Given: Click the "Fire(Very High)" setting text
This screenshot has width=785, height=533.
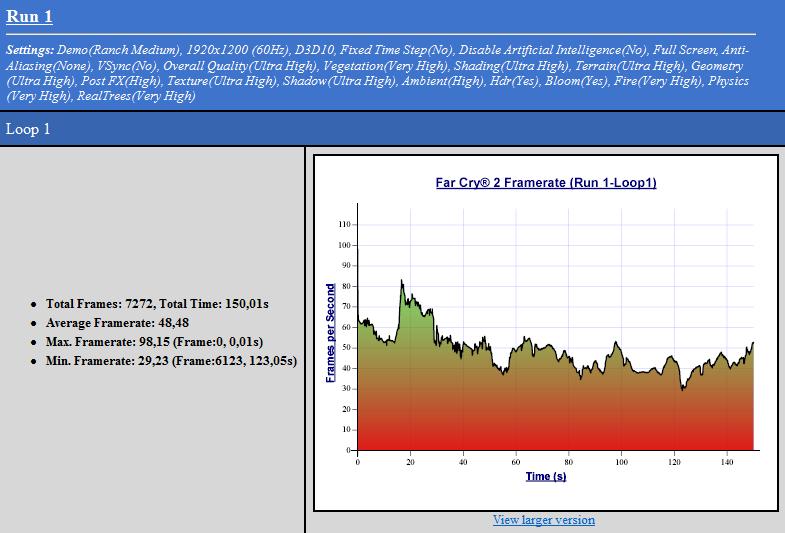Looking at the screenshot, I should (x=657, y=81).
